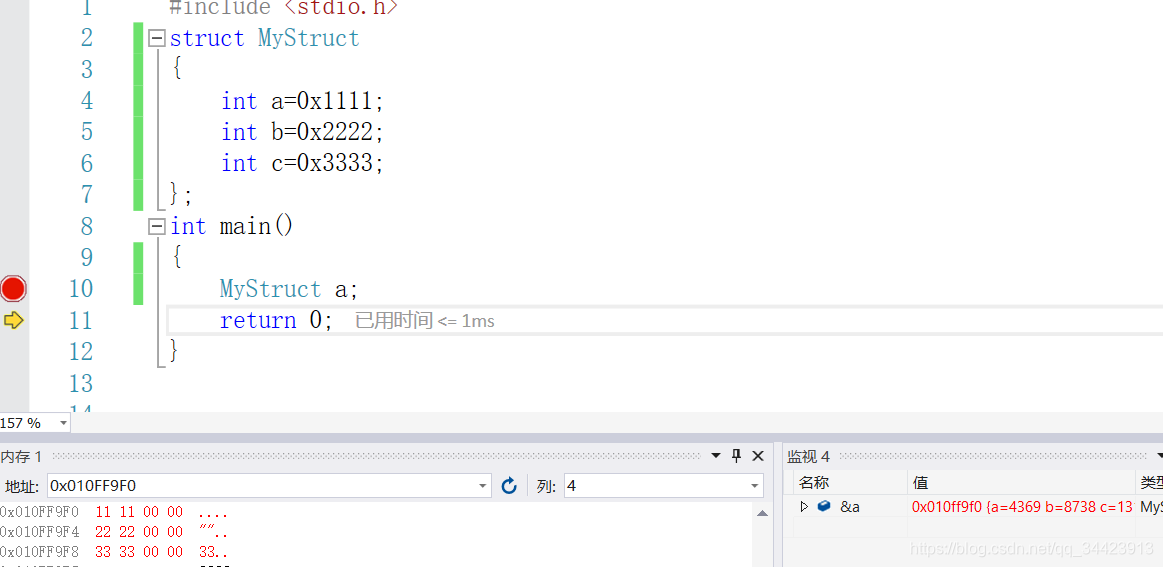This screenshot has width=1163, height=567.
Task: Pin the Memory 1 panel
Action: tap(737, 456)
